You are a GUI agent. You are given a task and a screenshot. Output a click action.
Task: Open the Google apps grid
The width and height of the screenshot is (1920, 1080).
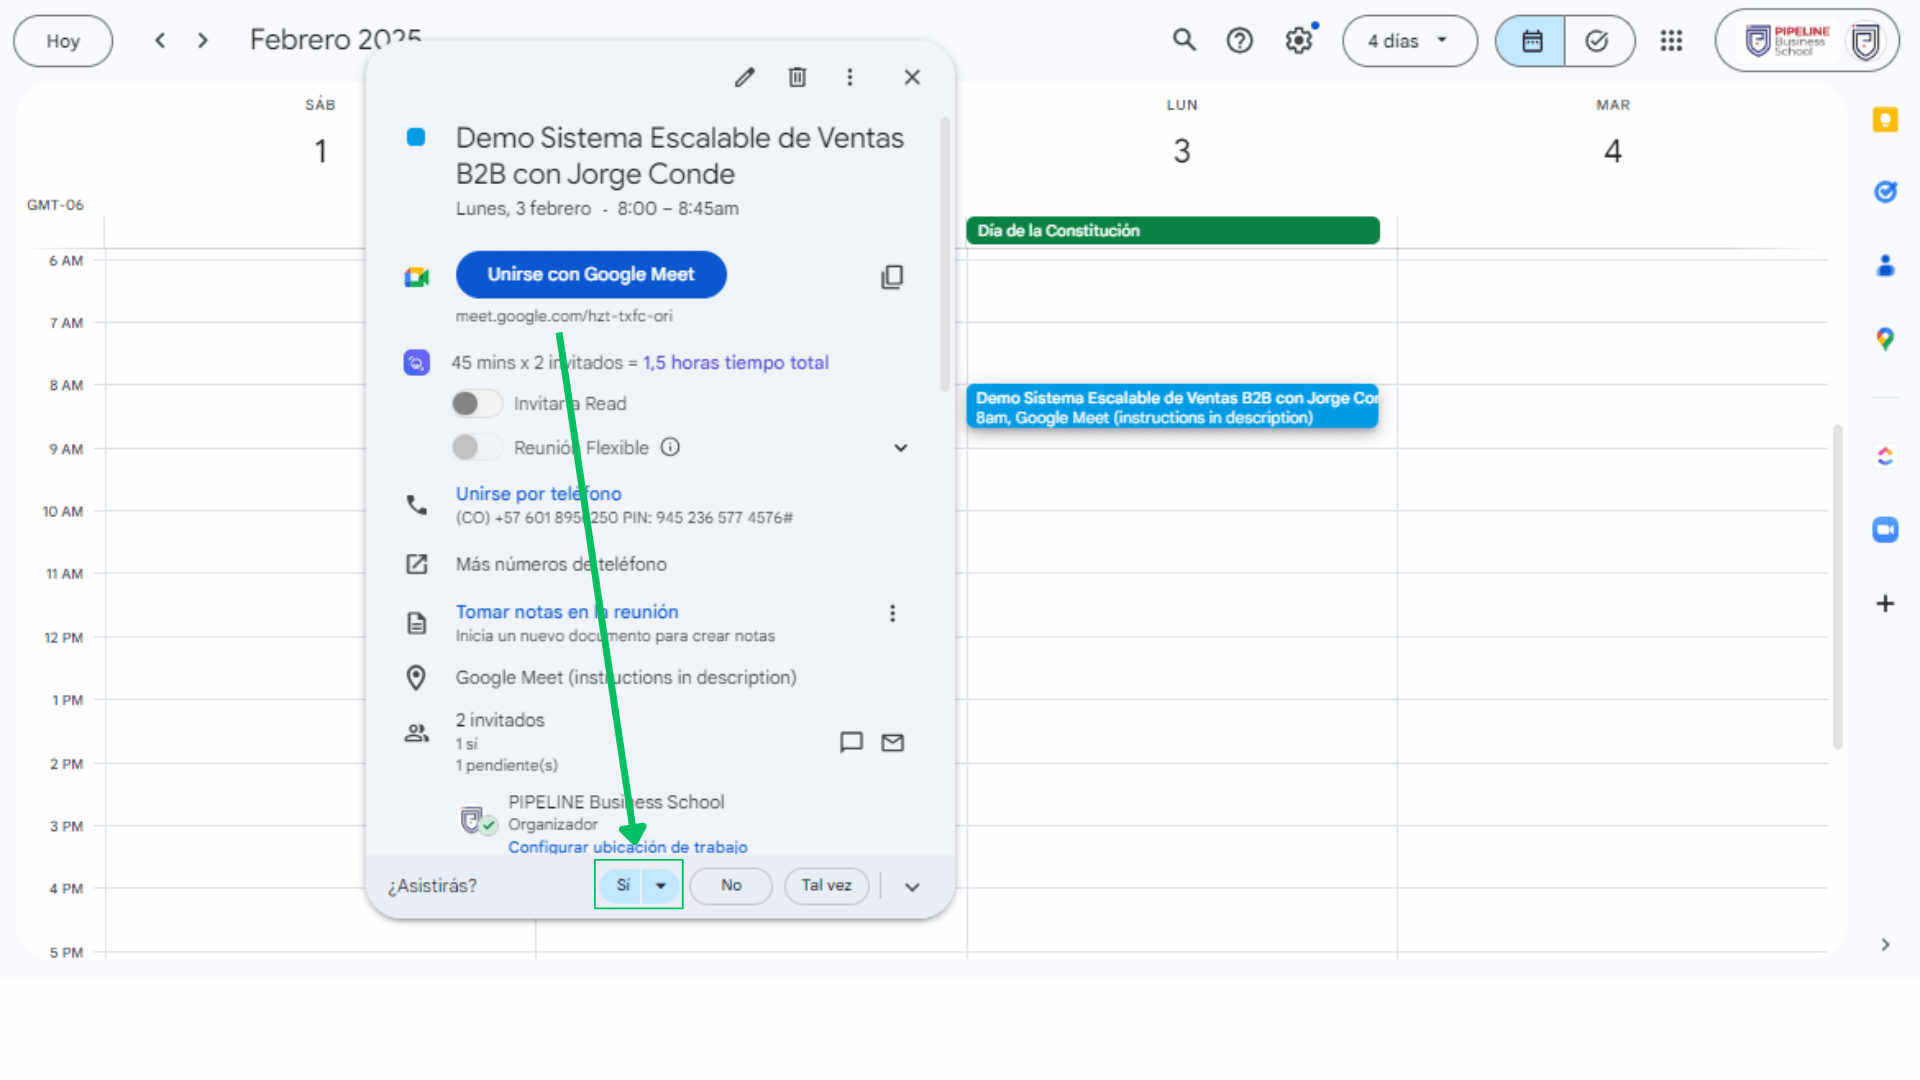click(1671, 40)
